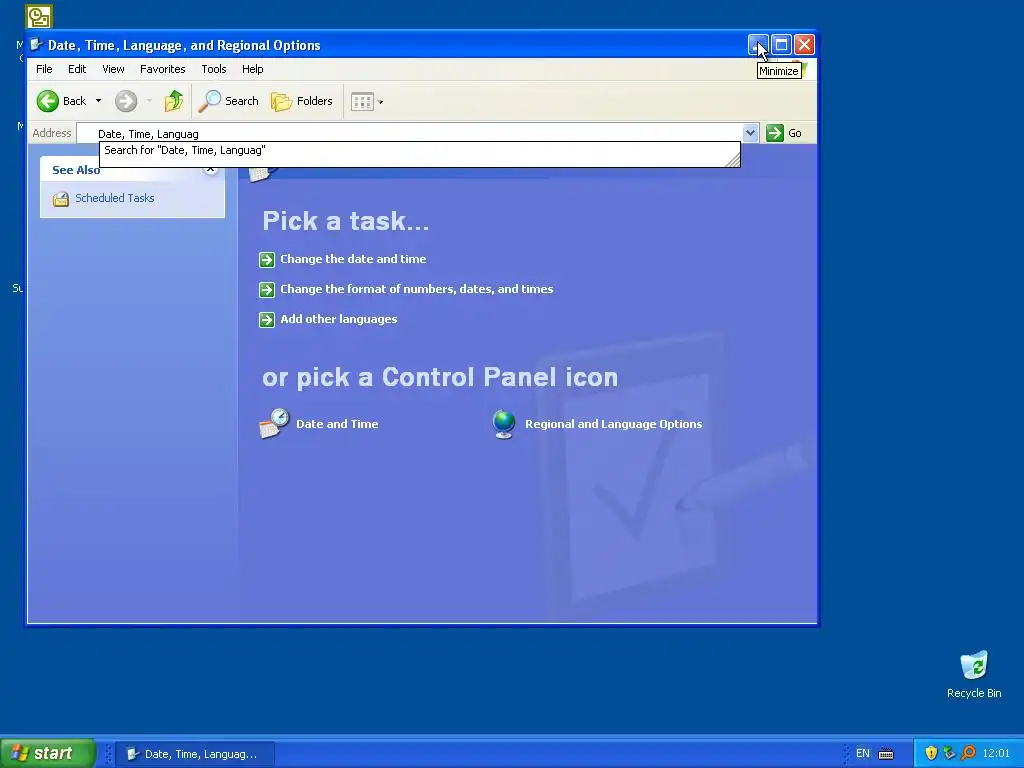Click the window title bar system icon
This screenshot has width=1024, height=768.
(x=37, y=45)
